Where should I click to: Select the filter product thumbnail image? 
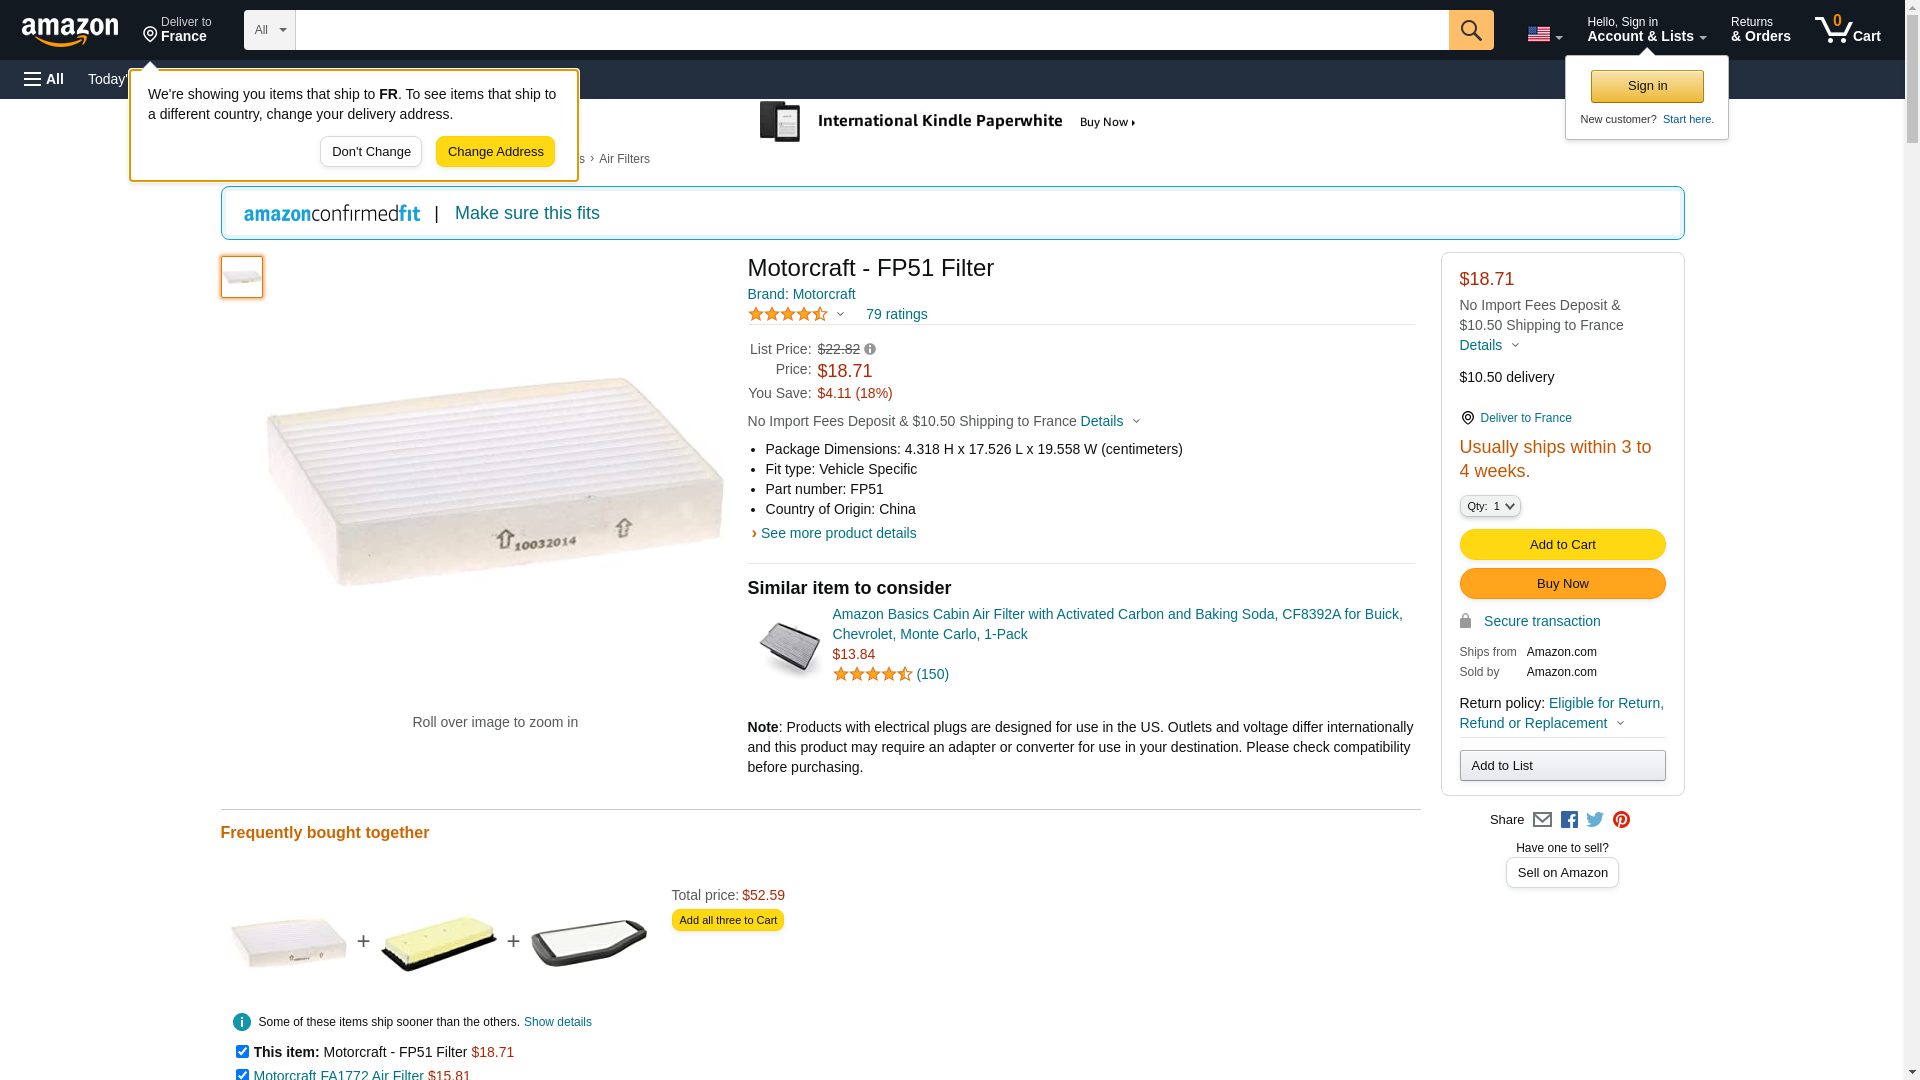click(242, 277)
